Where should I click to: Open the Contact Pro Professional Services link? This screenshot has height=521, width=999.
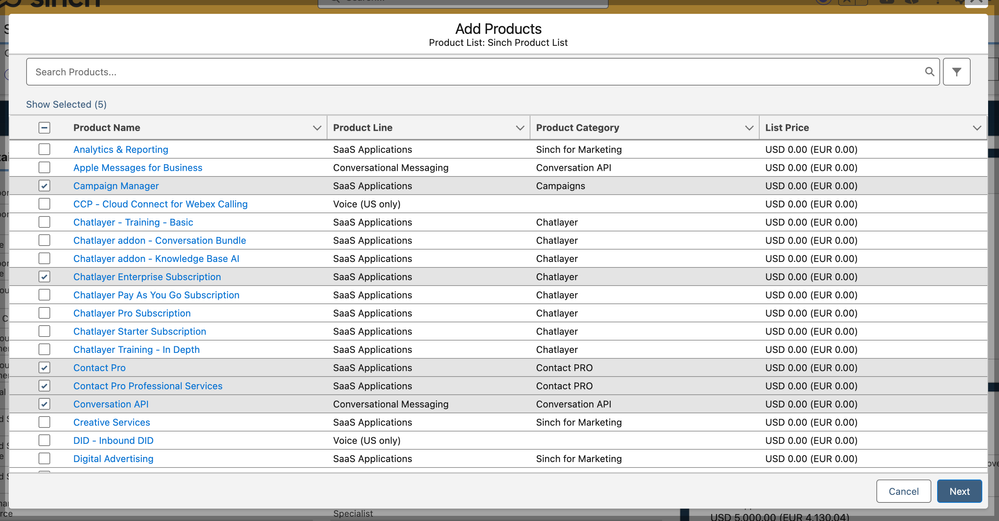click(147, 386)
